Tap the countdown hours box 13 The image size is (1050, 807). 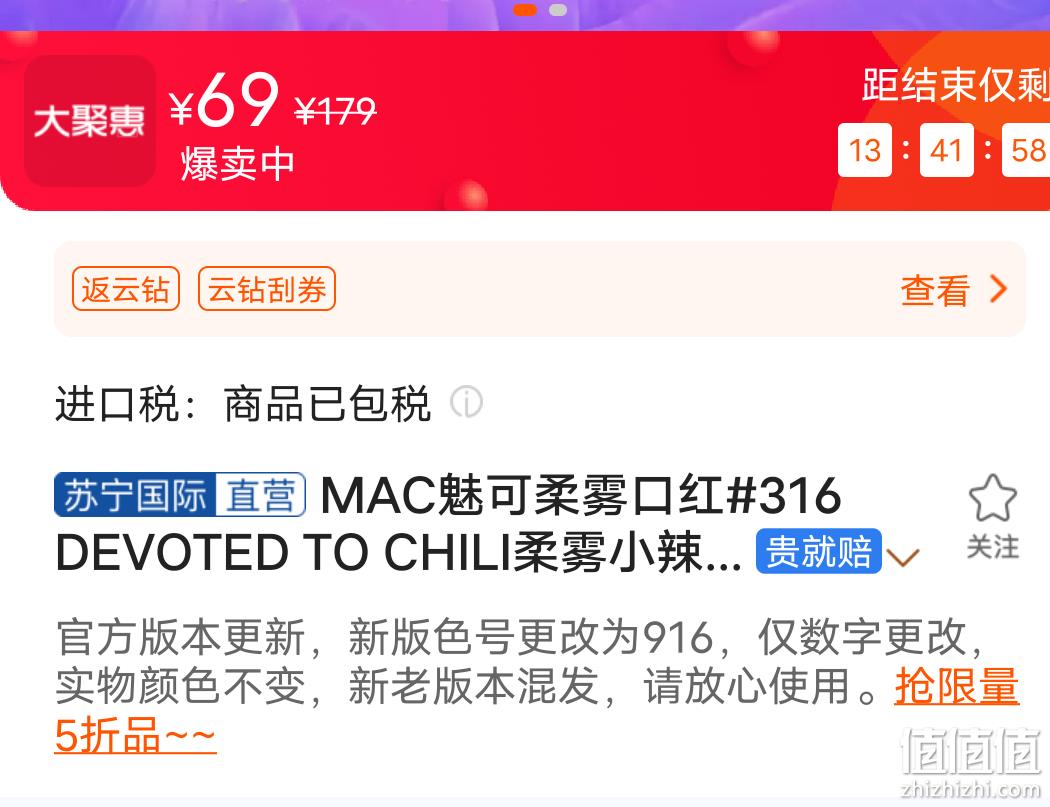[x=865, y=150]
